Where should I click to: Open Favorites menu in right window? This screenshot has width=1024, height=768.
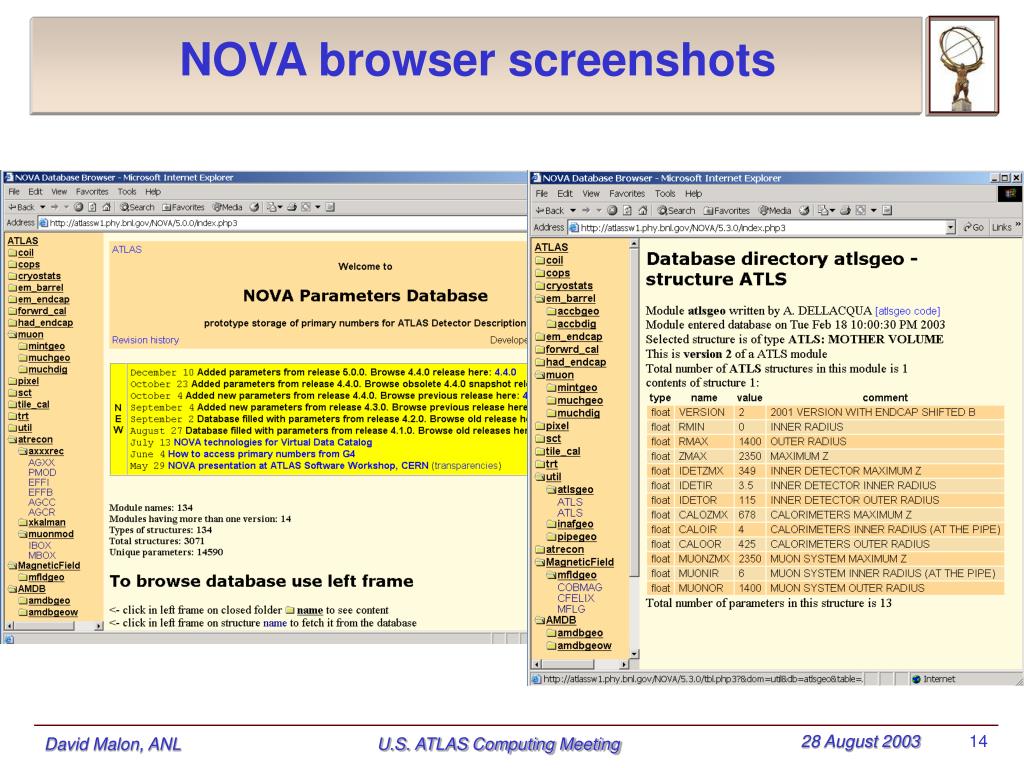pyautogui.click(x=627, y=194)
